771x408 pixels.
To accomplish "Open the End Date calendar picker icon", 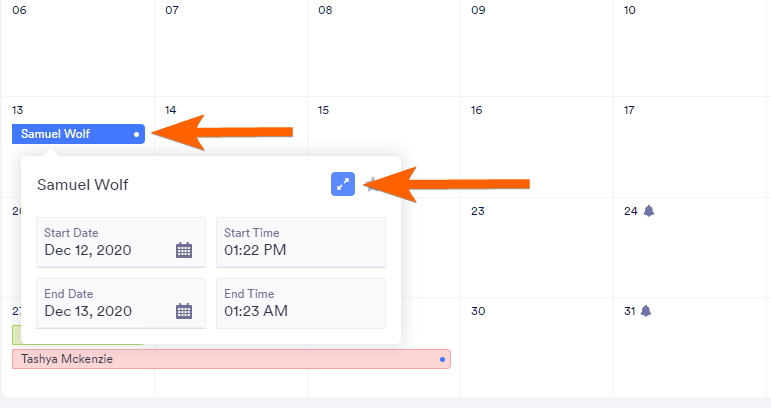I will 184,311.
